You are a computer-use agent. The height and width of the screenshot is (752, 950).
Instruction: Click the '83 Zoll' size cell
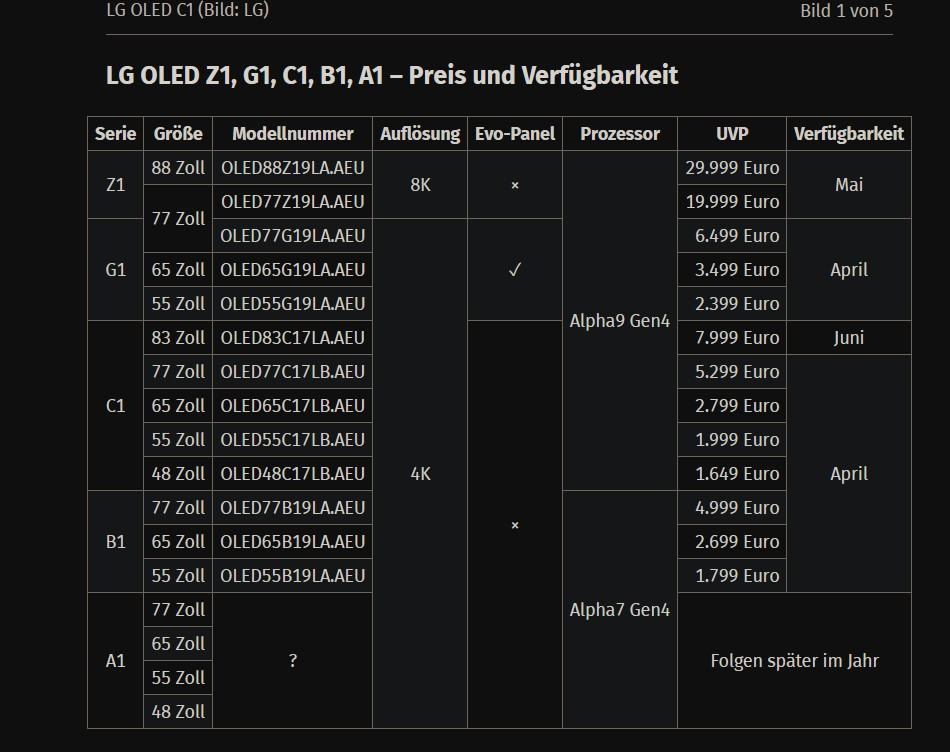coord(178,338)
